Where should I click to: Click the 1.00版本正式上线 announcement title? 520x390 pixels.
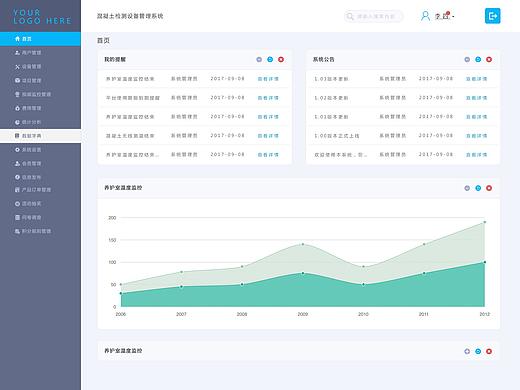(x=337, y=136)
